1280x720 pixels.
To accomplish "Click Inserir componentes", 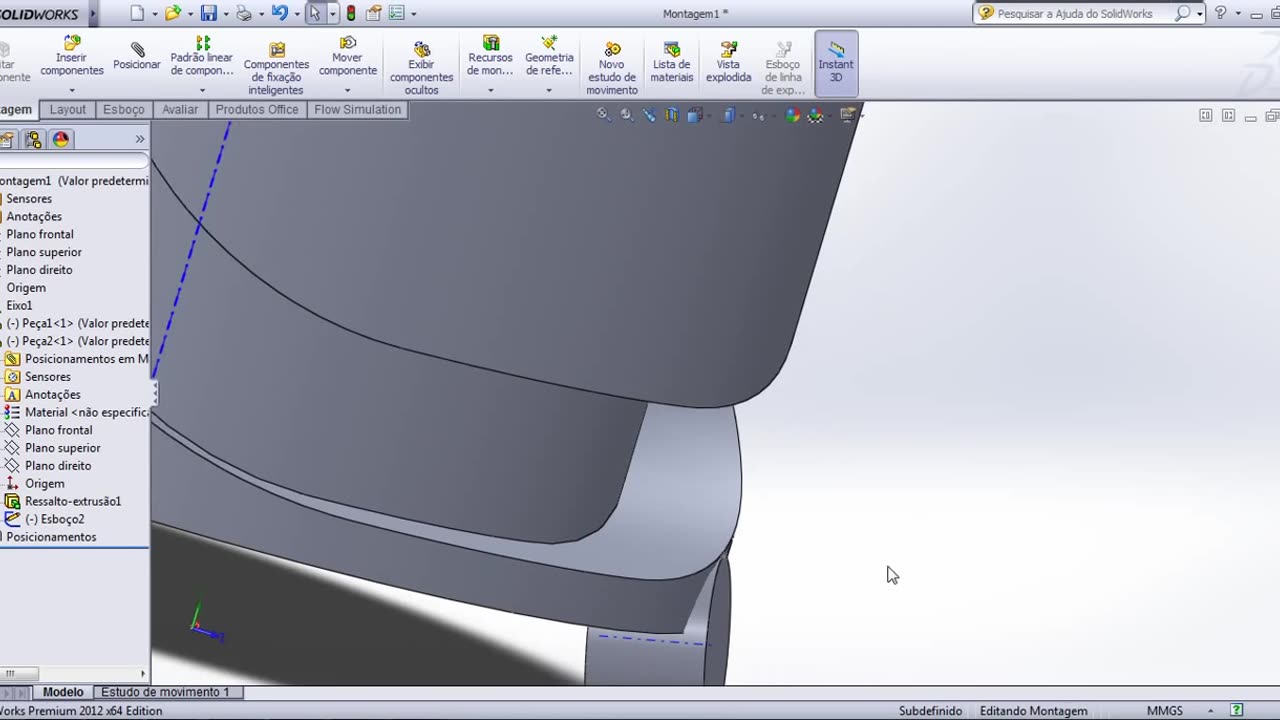I will [x=72, y=56].
